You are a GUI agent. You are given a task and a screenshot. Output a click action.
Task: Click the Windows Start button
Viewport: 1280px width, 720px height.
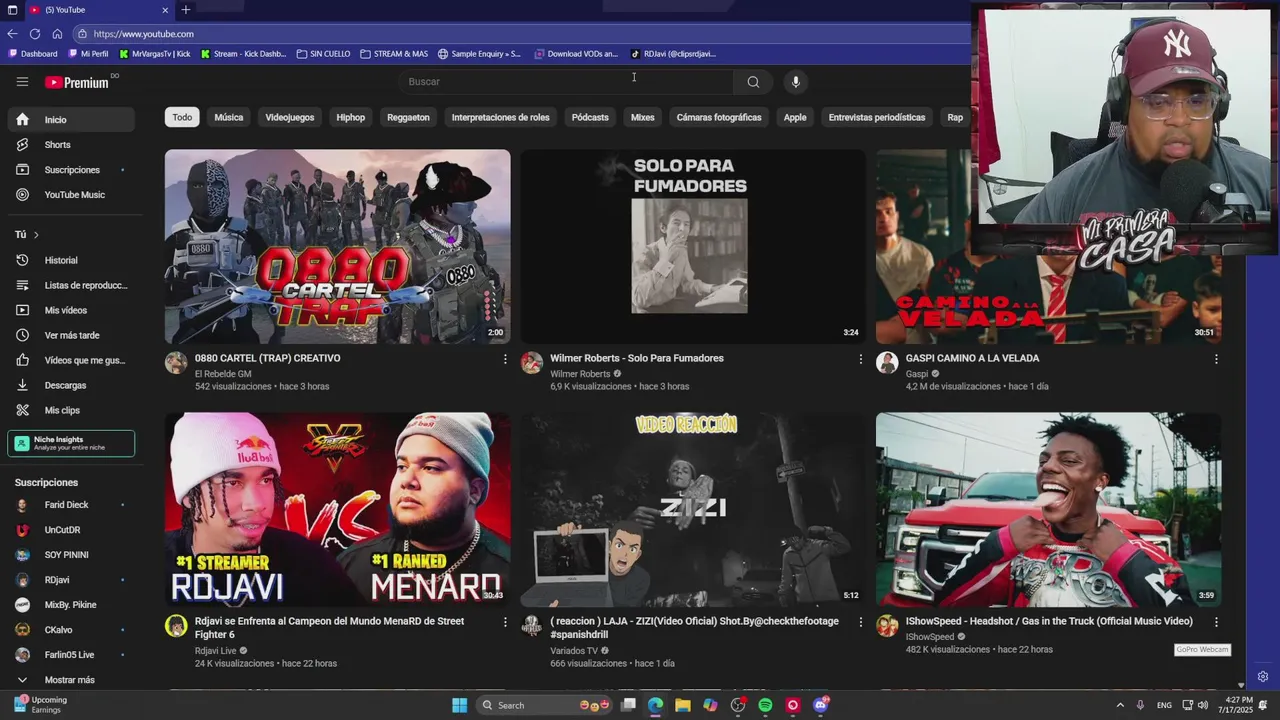[459, 705]
